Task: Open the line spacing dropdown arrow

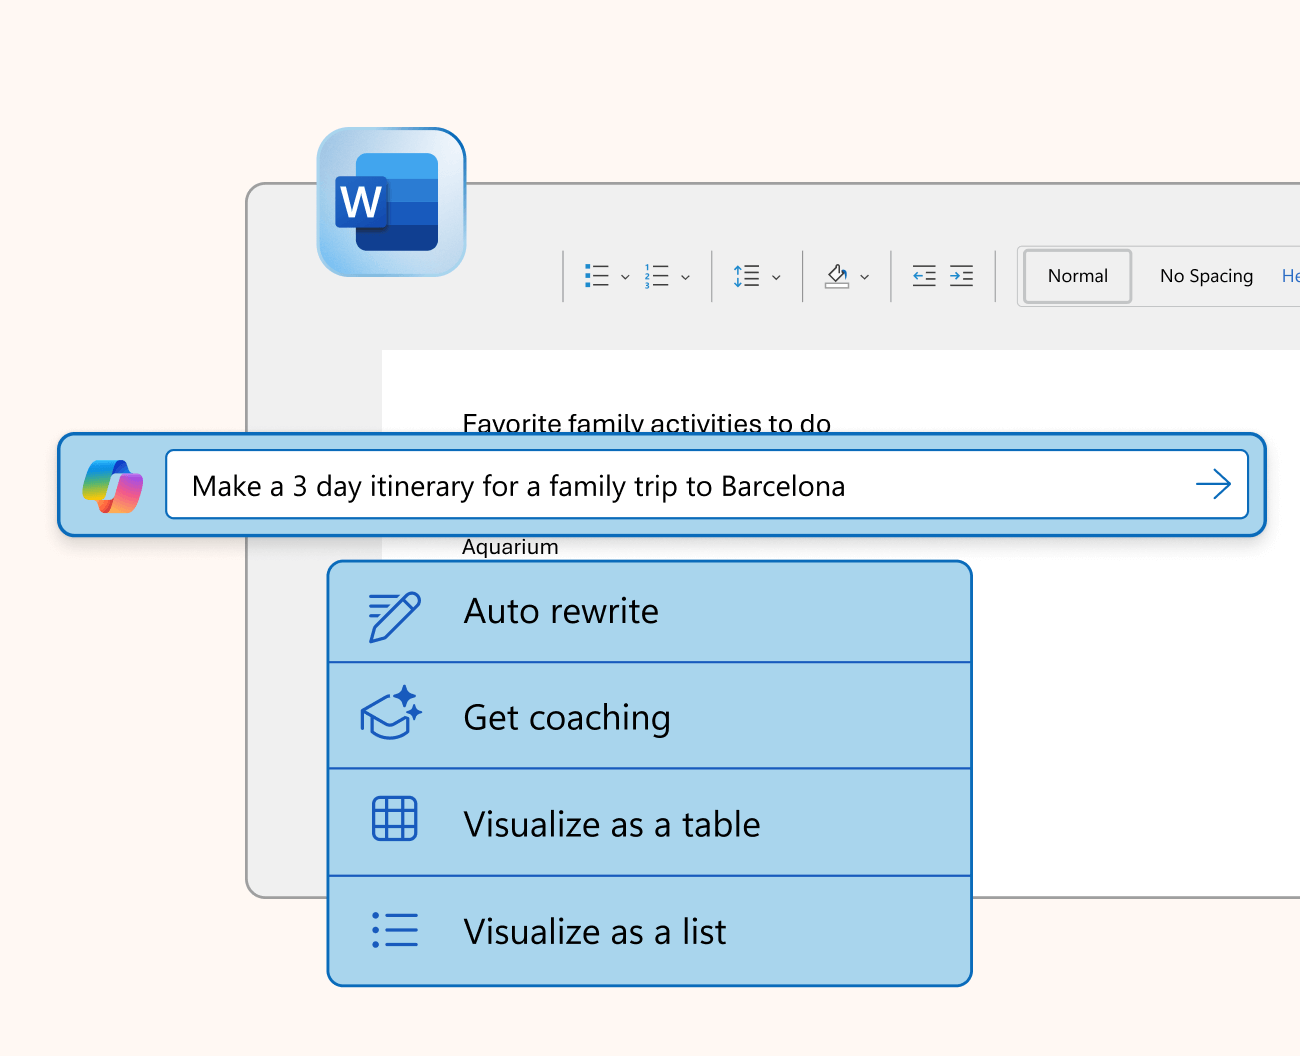Action: point(776,277)
